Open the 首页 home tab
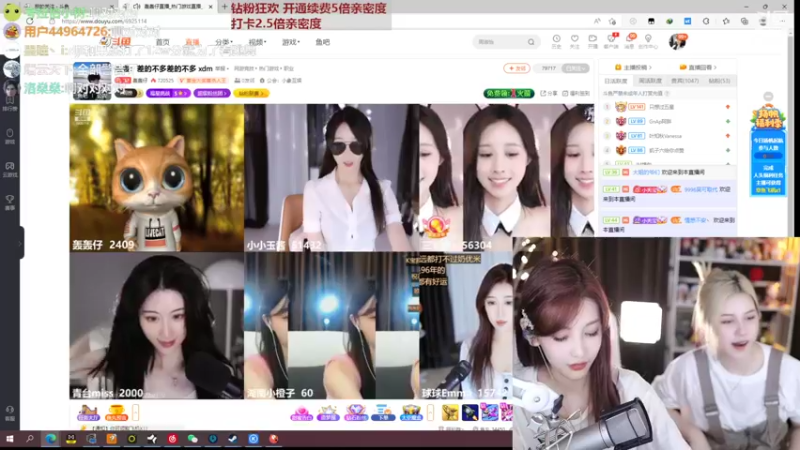 (162, 42)
